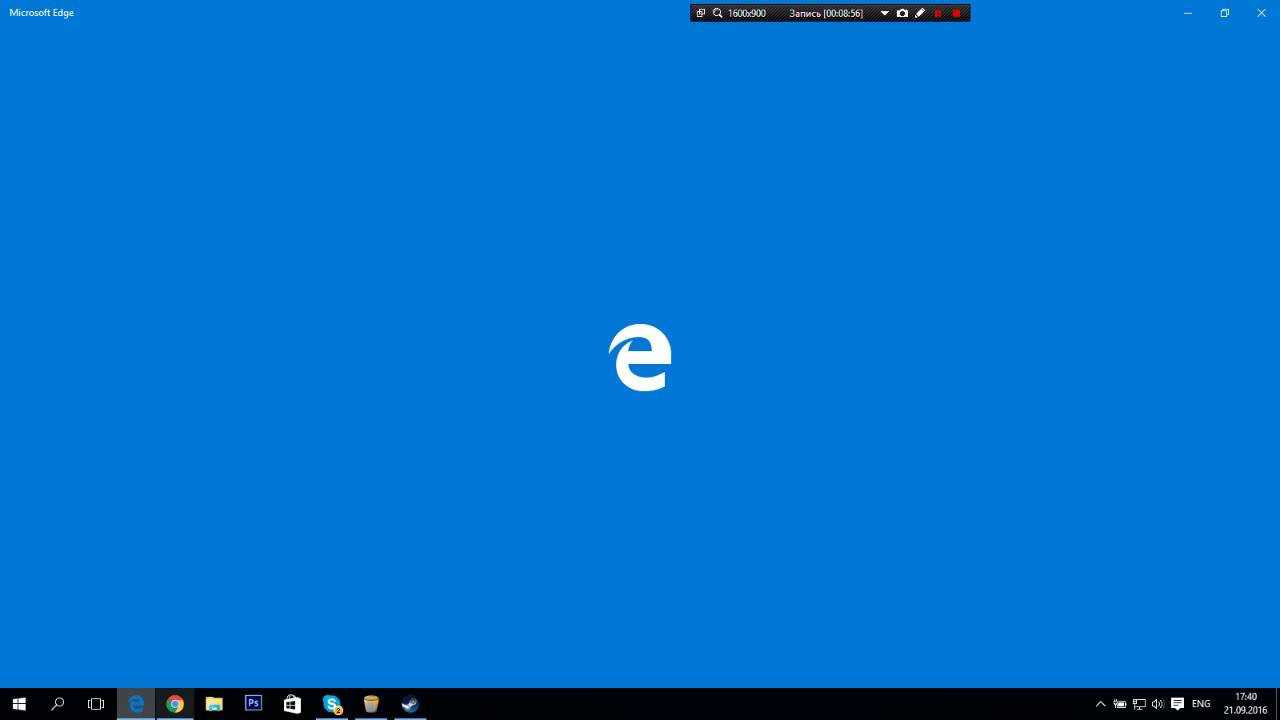Click the Microsoft Edge title text
The image size is (1280, 720).
pyautogui.click(x=42, y=13)
